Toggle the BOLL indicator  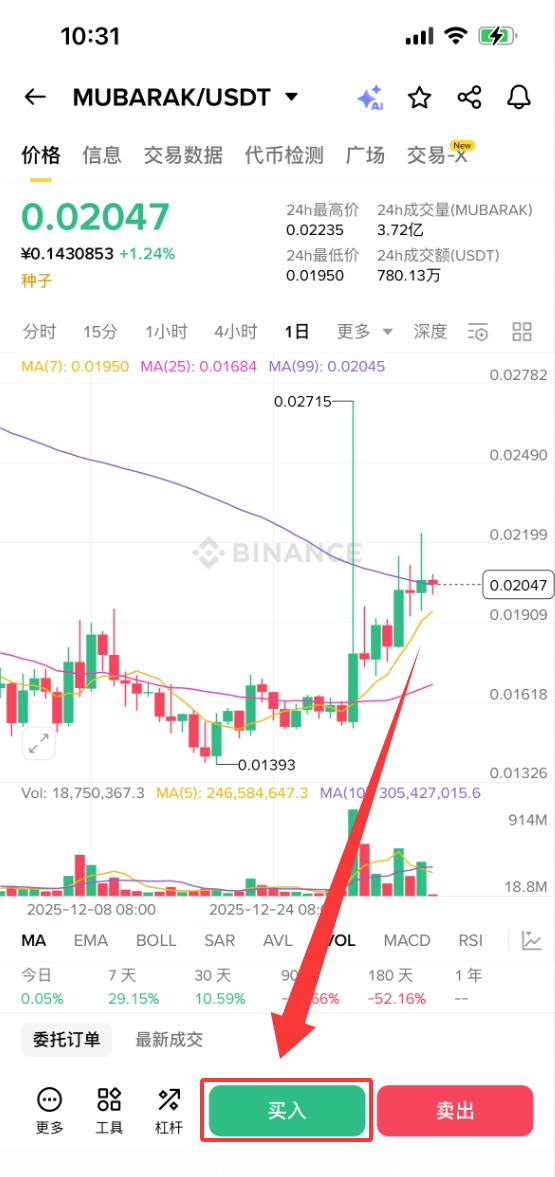pos(155,941)
